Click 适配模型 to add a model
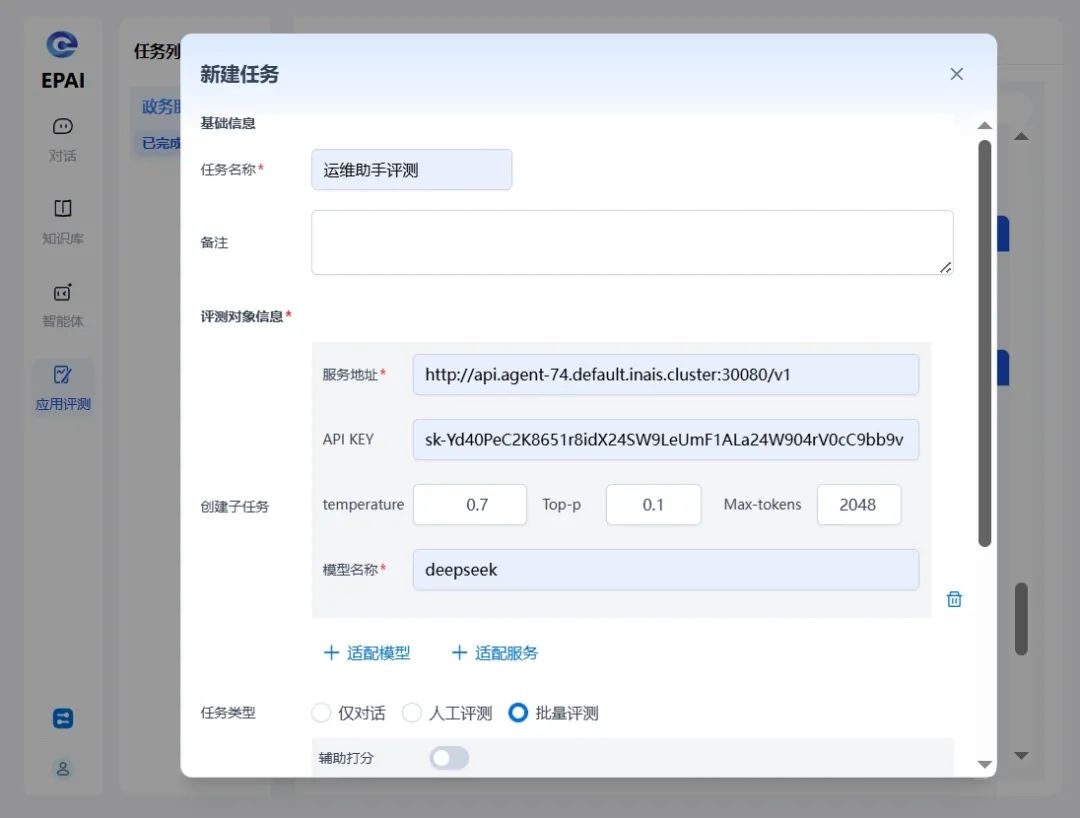1080x818 pixels. 366,653
